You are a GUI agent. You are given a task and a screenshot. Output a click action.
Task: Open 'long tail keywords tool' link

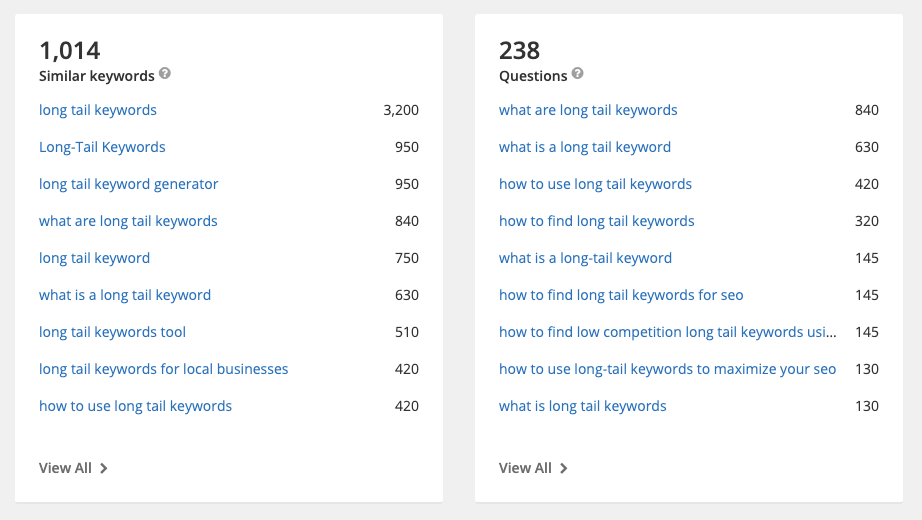click(x=112, y=332)
